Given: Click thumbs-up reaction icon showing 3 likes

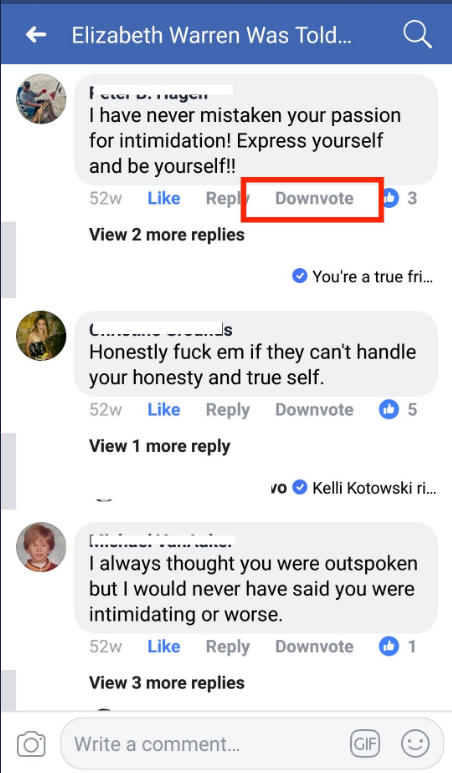Looking at the screenshot, I should click(x=390, y=198).
